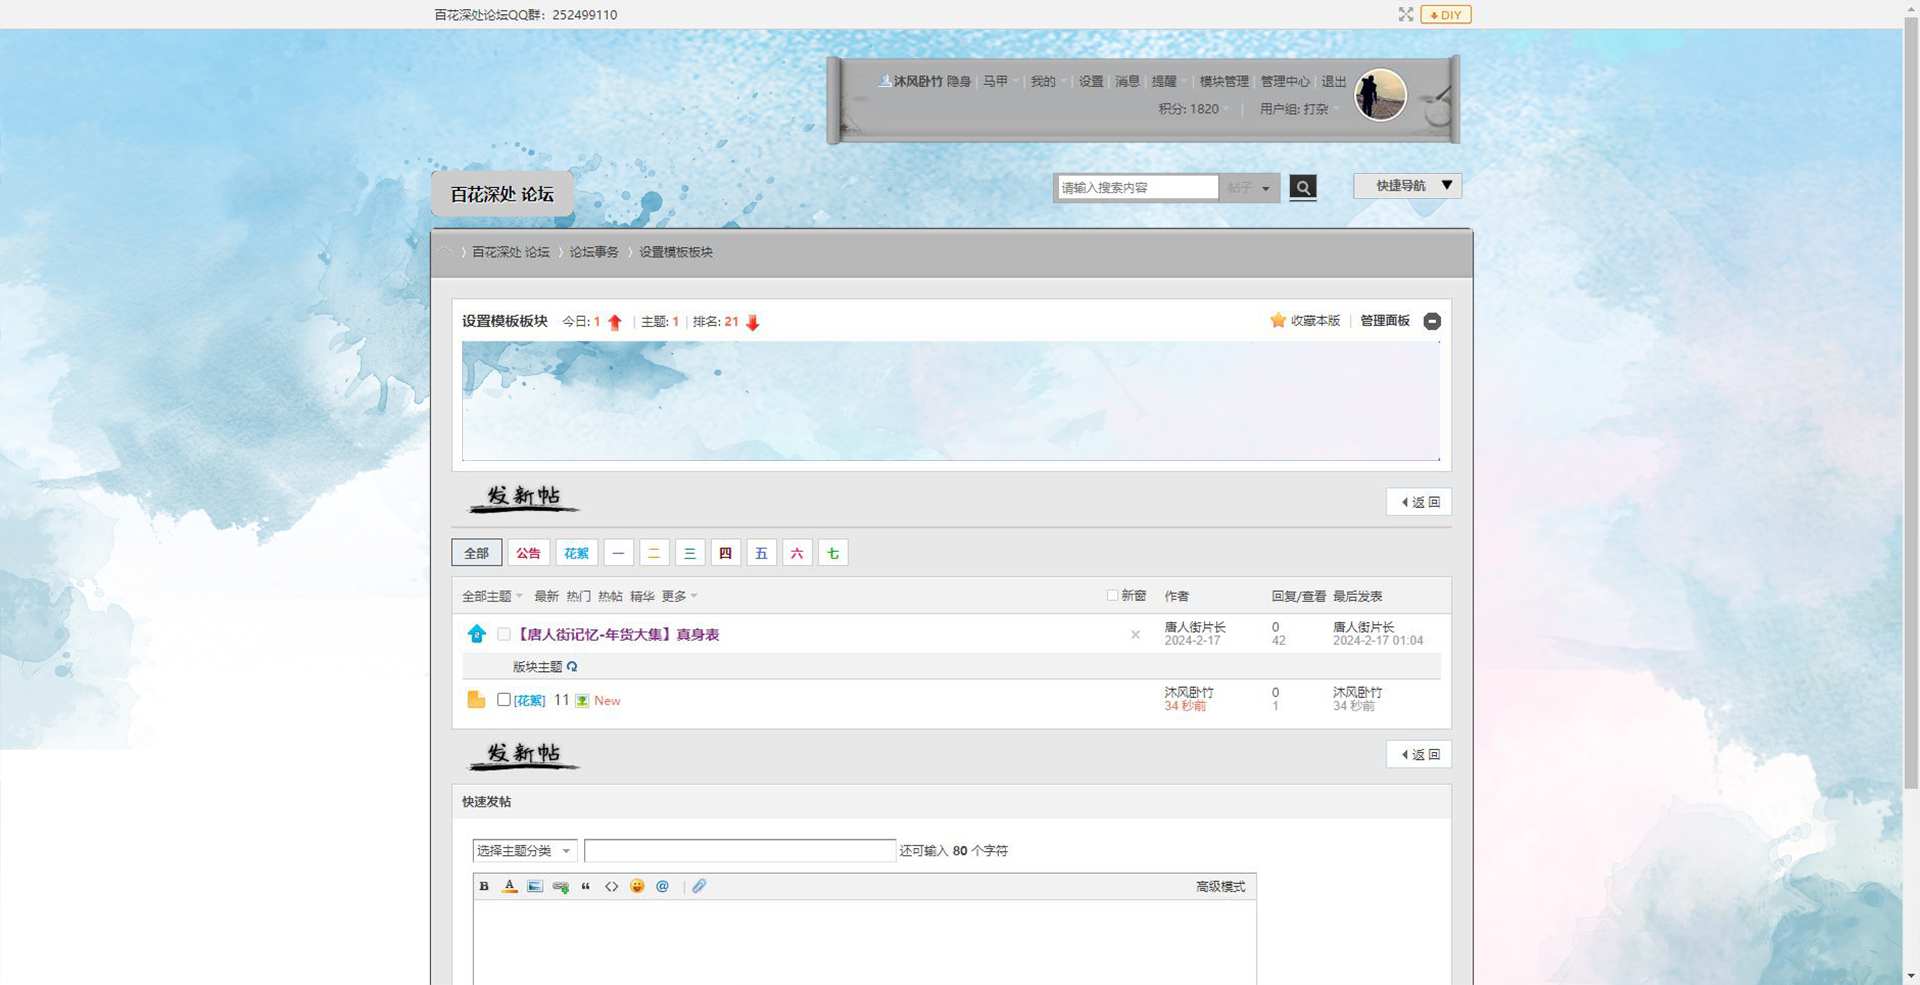The width and height of the screenshot is (1920, 985).
Task: Expand the 快捷导航 quick navigation menu
Action: pos(1407,186)
